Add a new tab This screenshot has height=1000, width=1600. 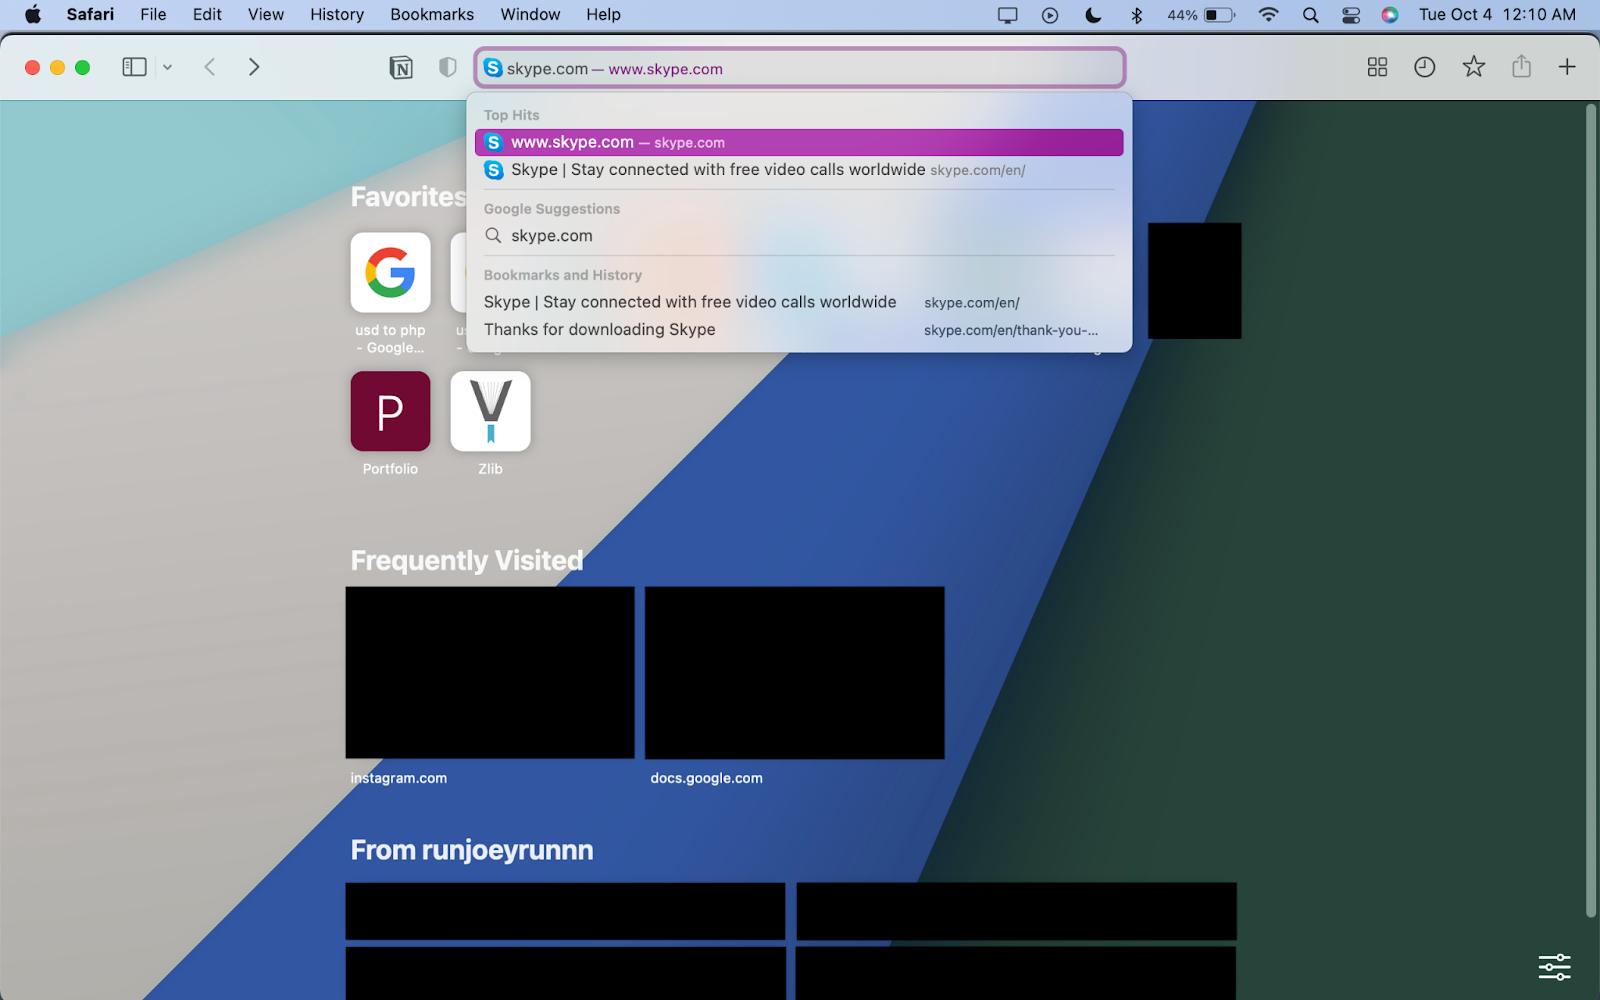1567,67
